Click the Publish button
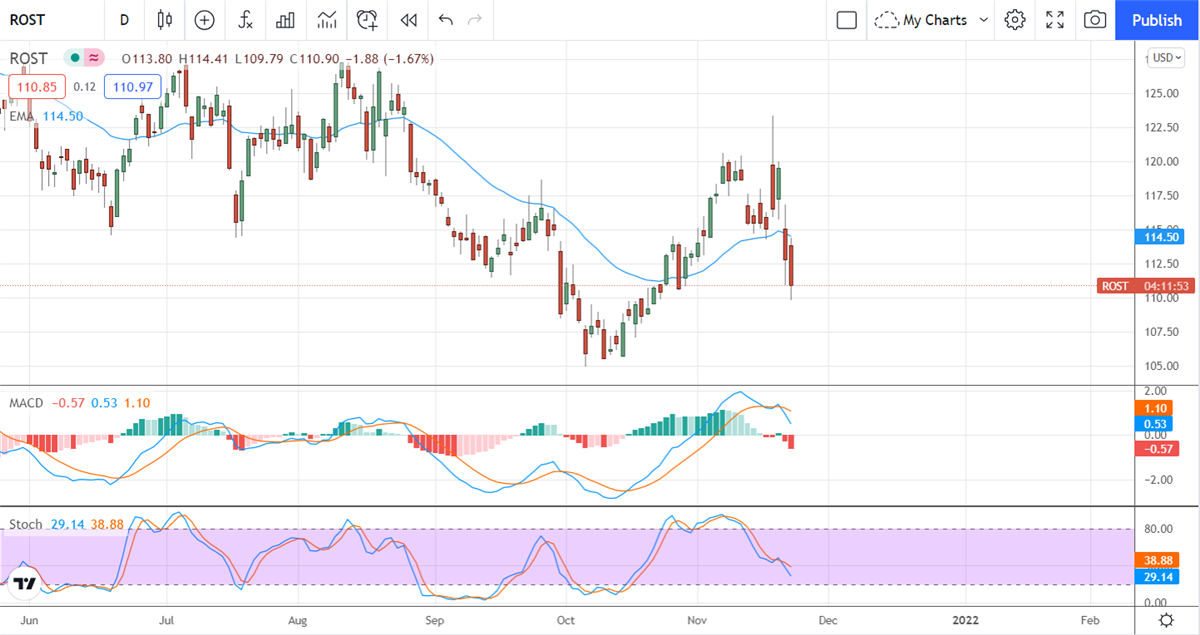The height and width of the screenshot is (635, 1200). (1157, 20)
